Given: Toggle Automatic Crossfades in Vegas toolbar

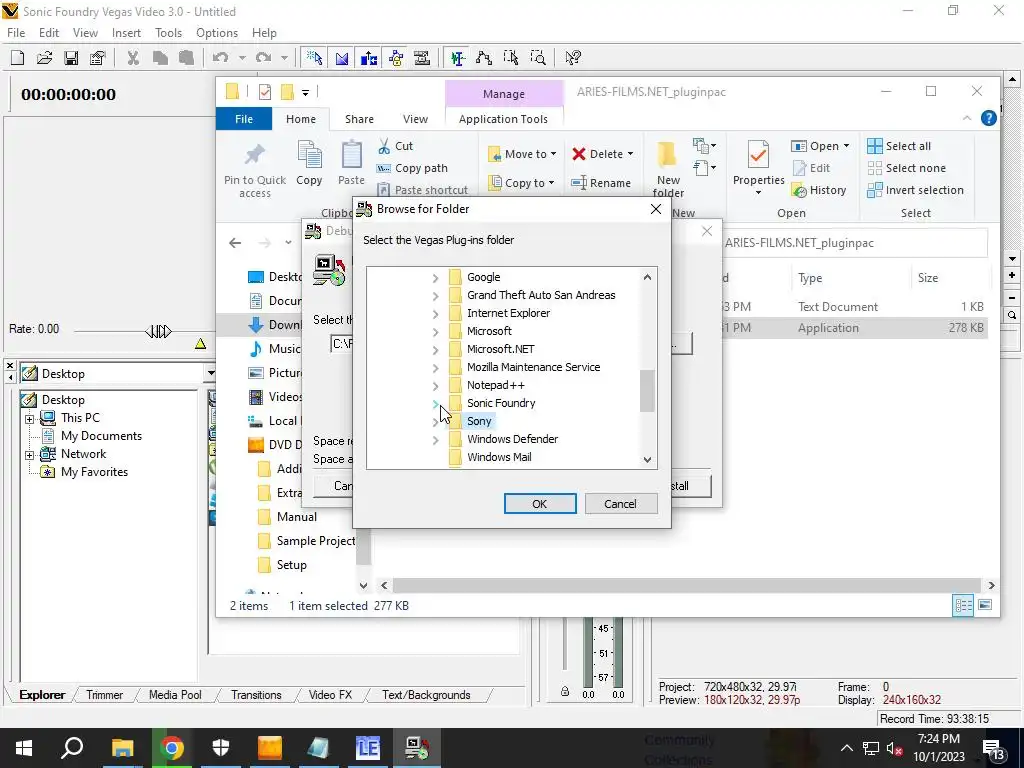Looking at the screenshot, I should (342, 58).
